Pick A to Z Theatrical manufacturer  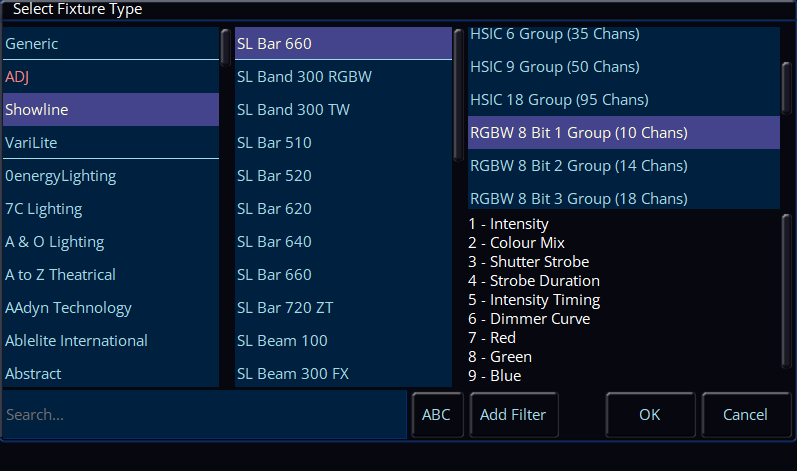coord(111,275)
